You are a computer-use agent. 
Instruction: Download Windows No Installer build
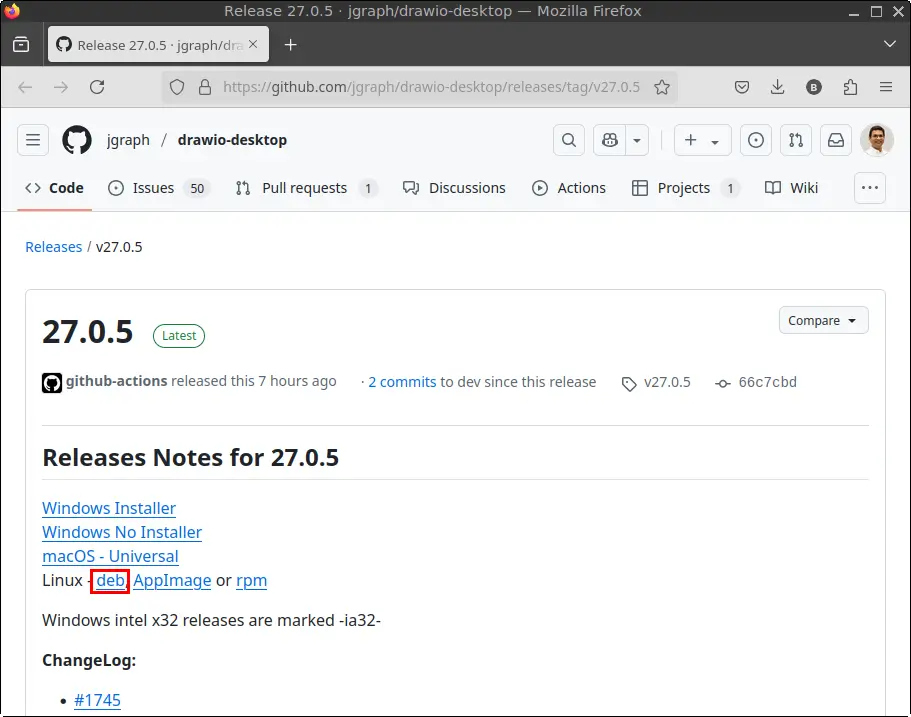click(122, 532)
